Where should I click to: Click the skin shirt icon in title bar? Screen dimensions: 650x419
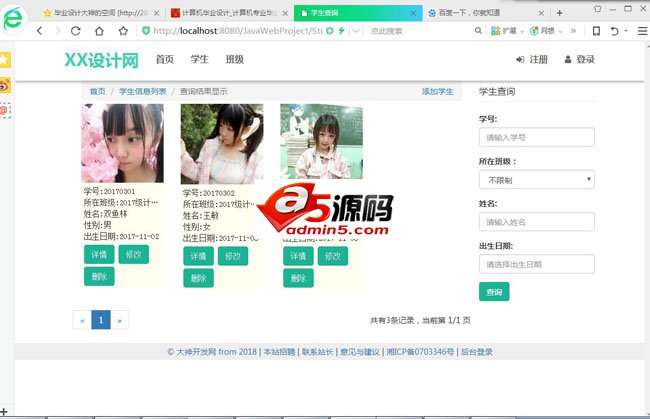(x=597, y=8)
